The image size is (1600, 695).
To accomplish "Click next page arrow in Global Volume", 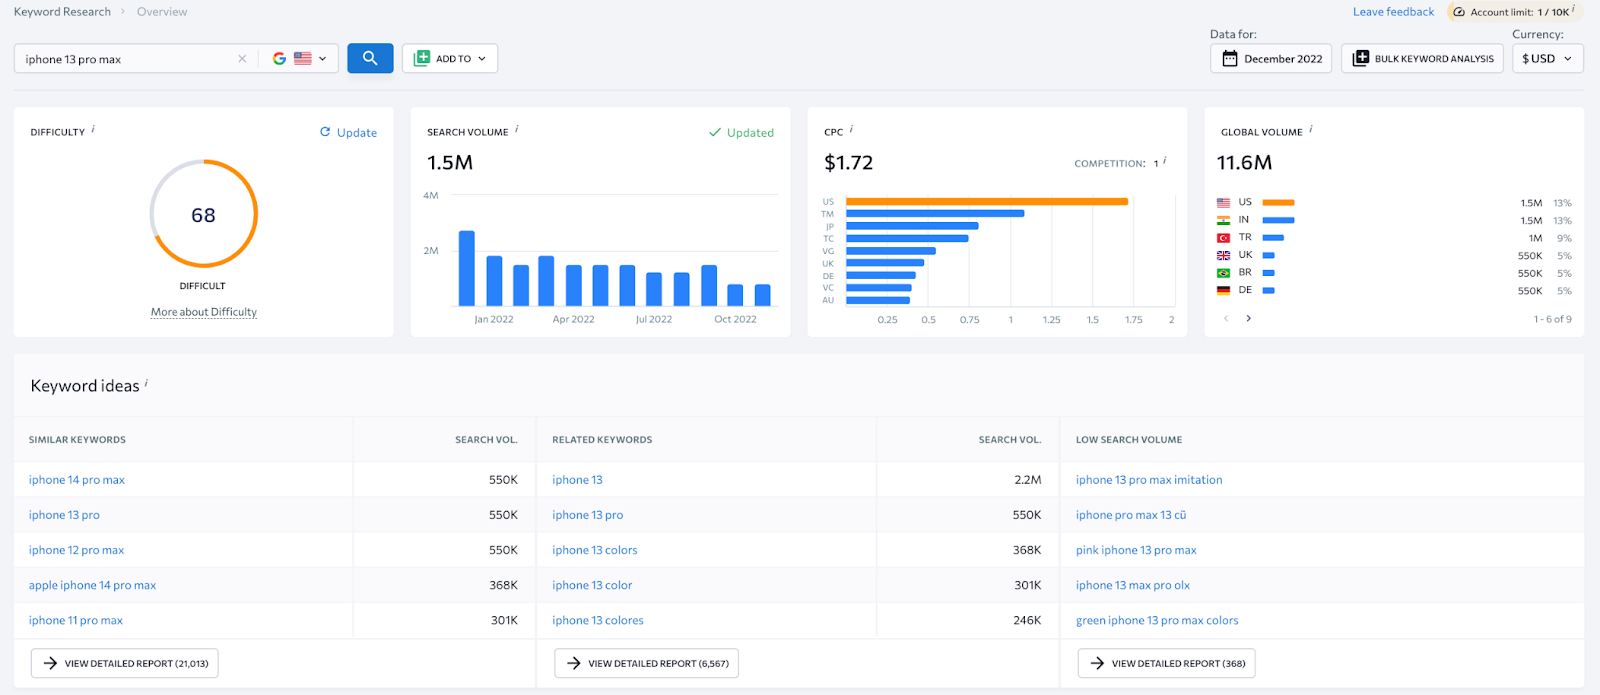I will click(1248, 318).
